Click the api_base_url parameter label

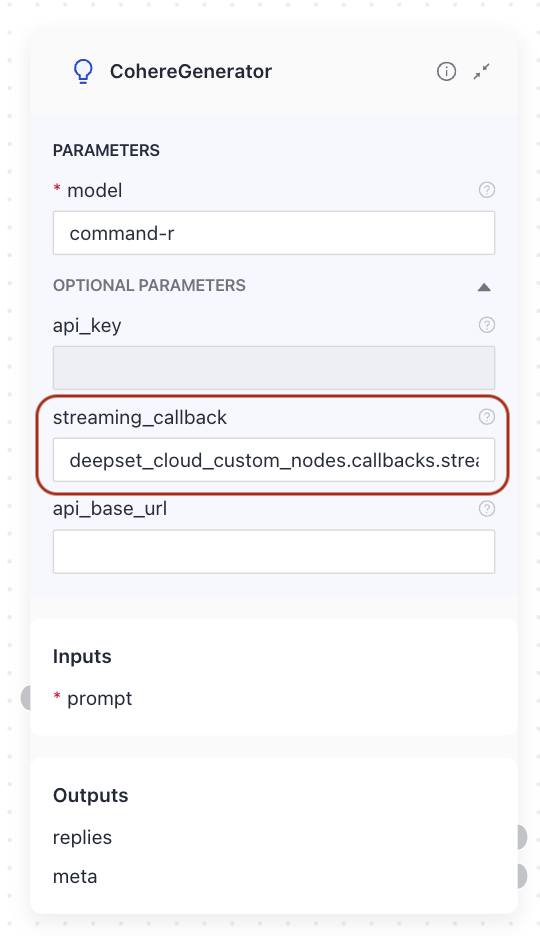(x=110, y=509)
